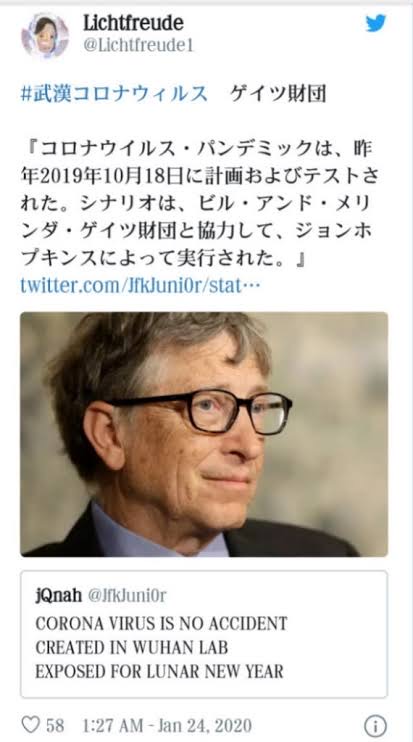Enlarge the photo of man with glasses
Image resolution: width=413 pixels, height=742 pixels.
point(204,434)
